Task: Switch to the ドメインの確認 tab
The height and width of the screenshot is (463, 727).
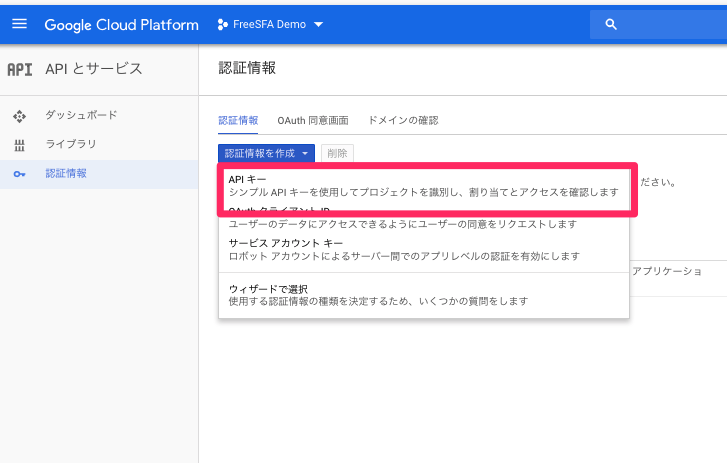Action: [403, 120]
